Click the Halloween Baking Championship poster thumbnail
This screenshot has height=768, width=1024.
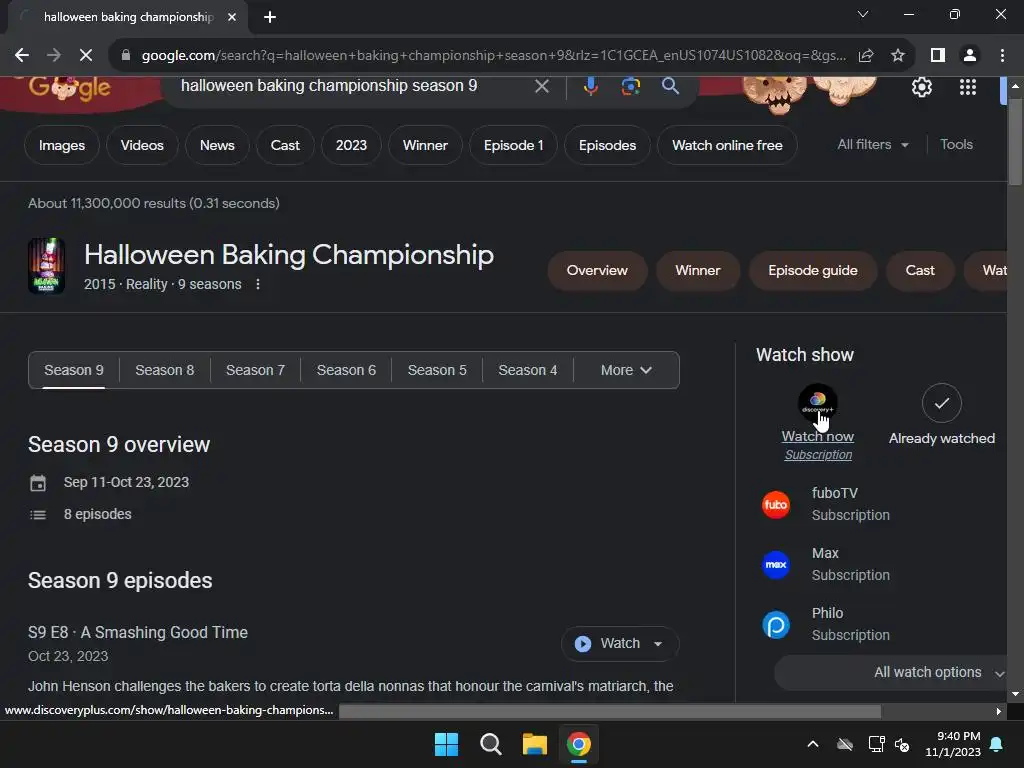pos(46,266)
